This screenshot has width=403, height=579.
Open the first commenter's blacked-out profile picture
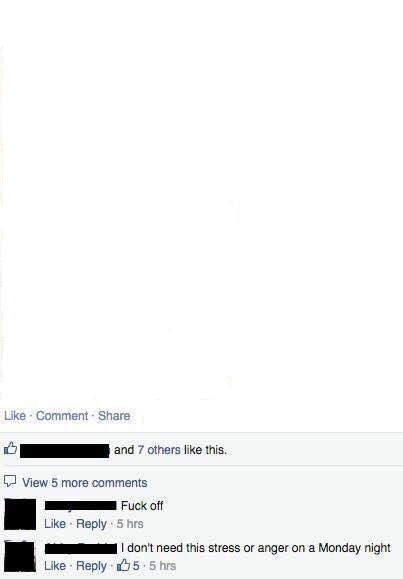click(20, 514)
